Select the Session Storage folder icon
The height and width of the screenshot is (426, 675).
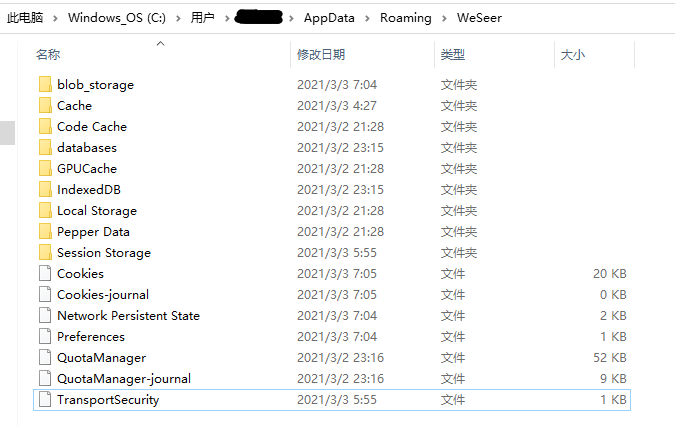[44, 253]
